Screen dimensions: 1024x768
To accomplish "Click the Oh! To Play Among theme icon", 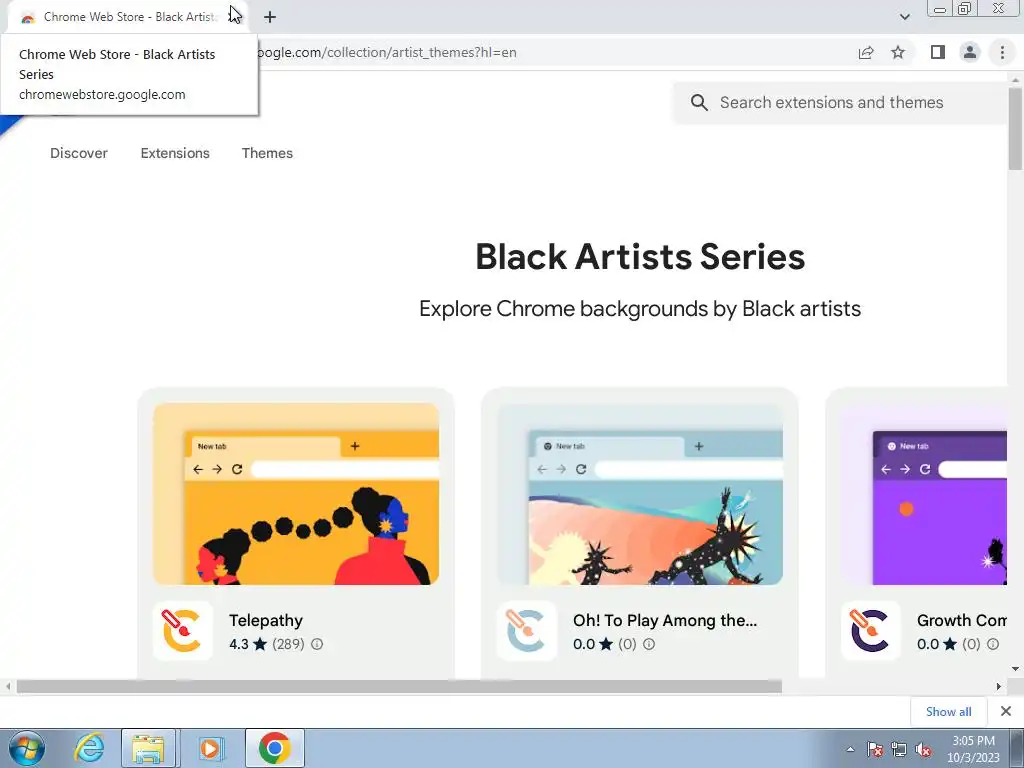I will (526, 631).
